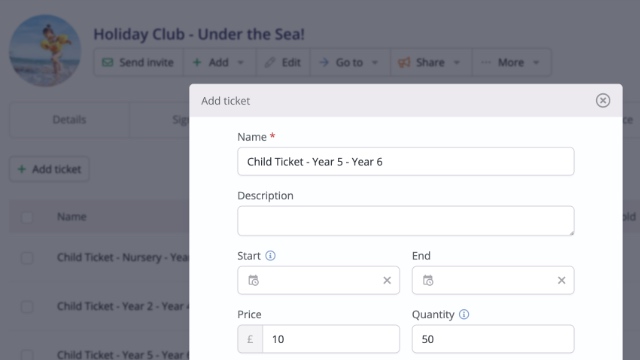The height and width of the screenshot is (360, 640).
Task: Tick the Child Ticket Nursery row checkbox
Action: [x=27, y=258]
